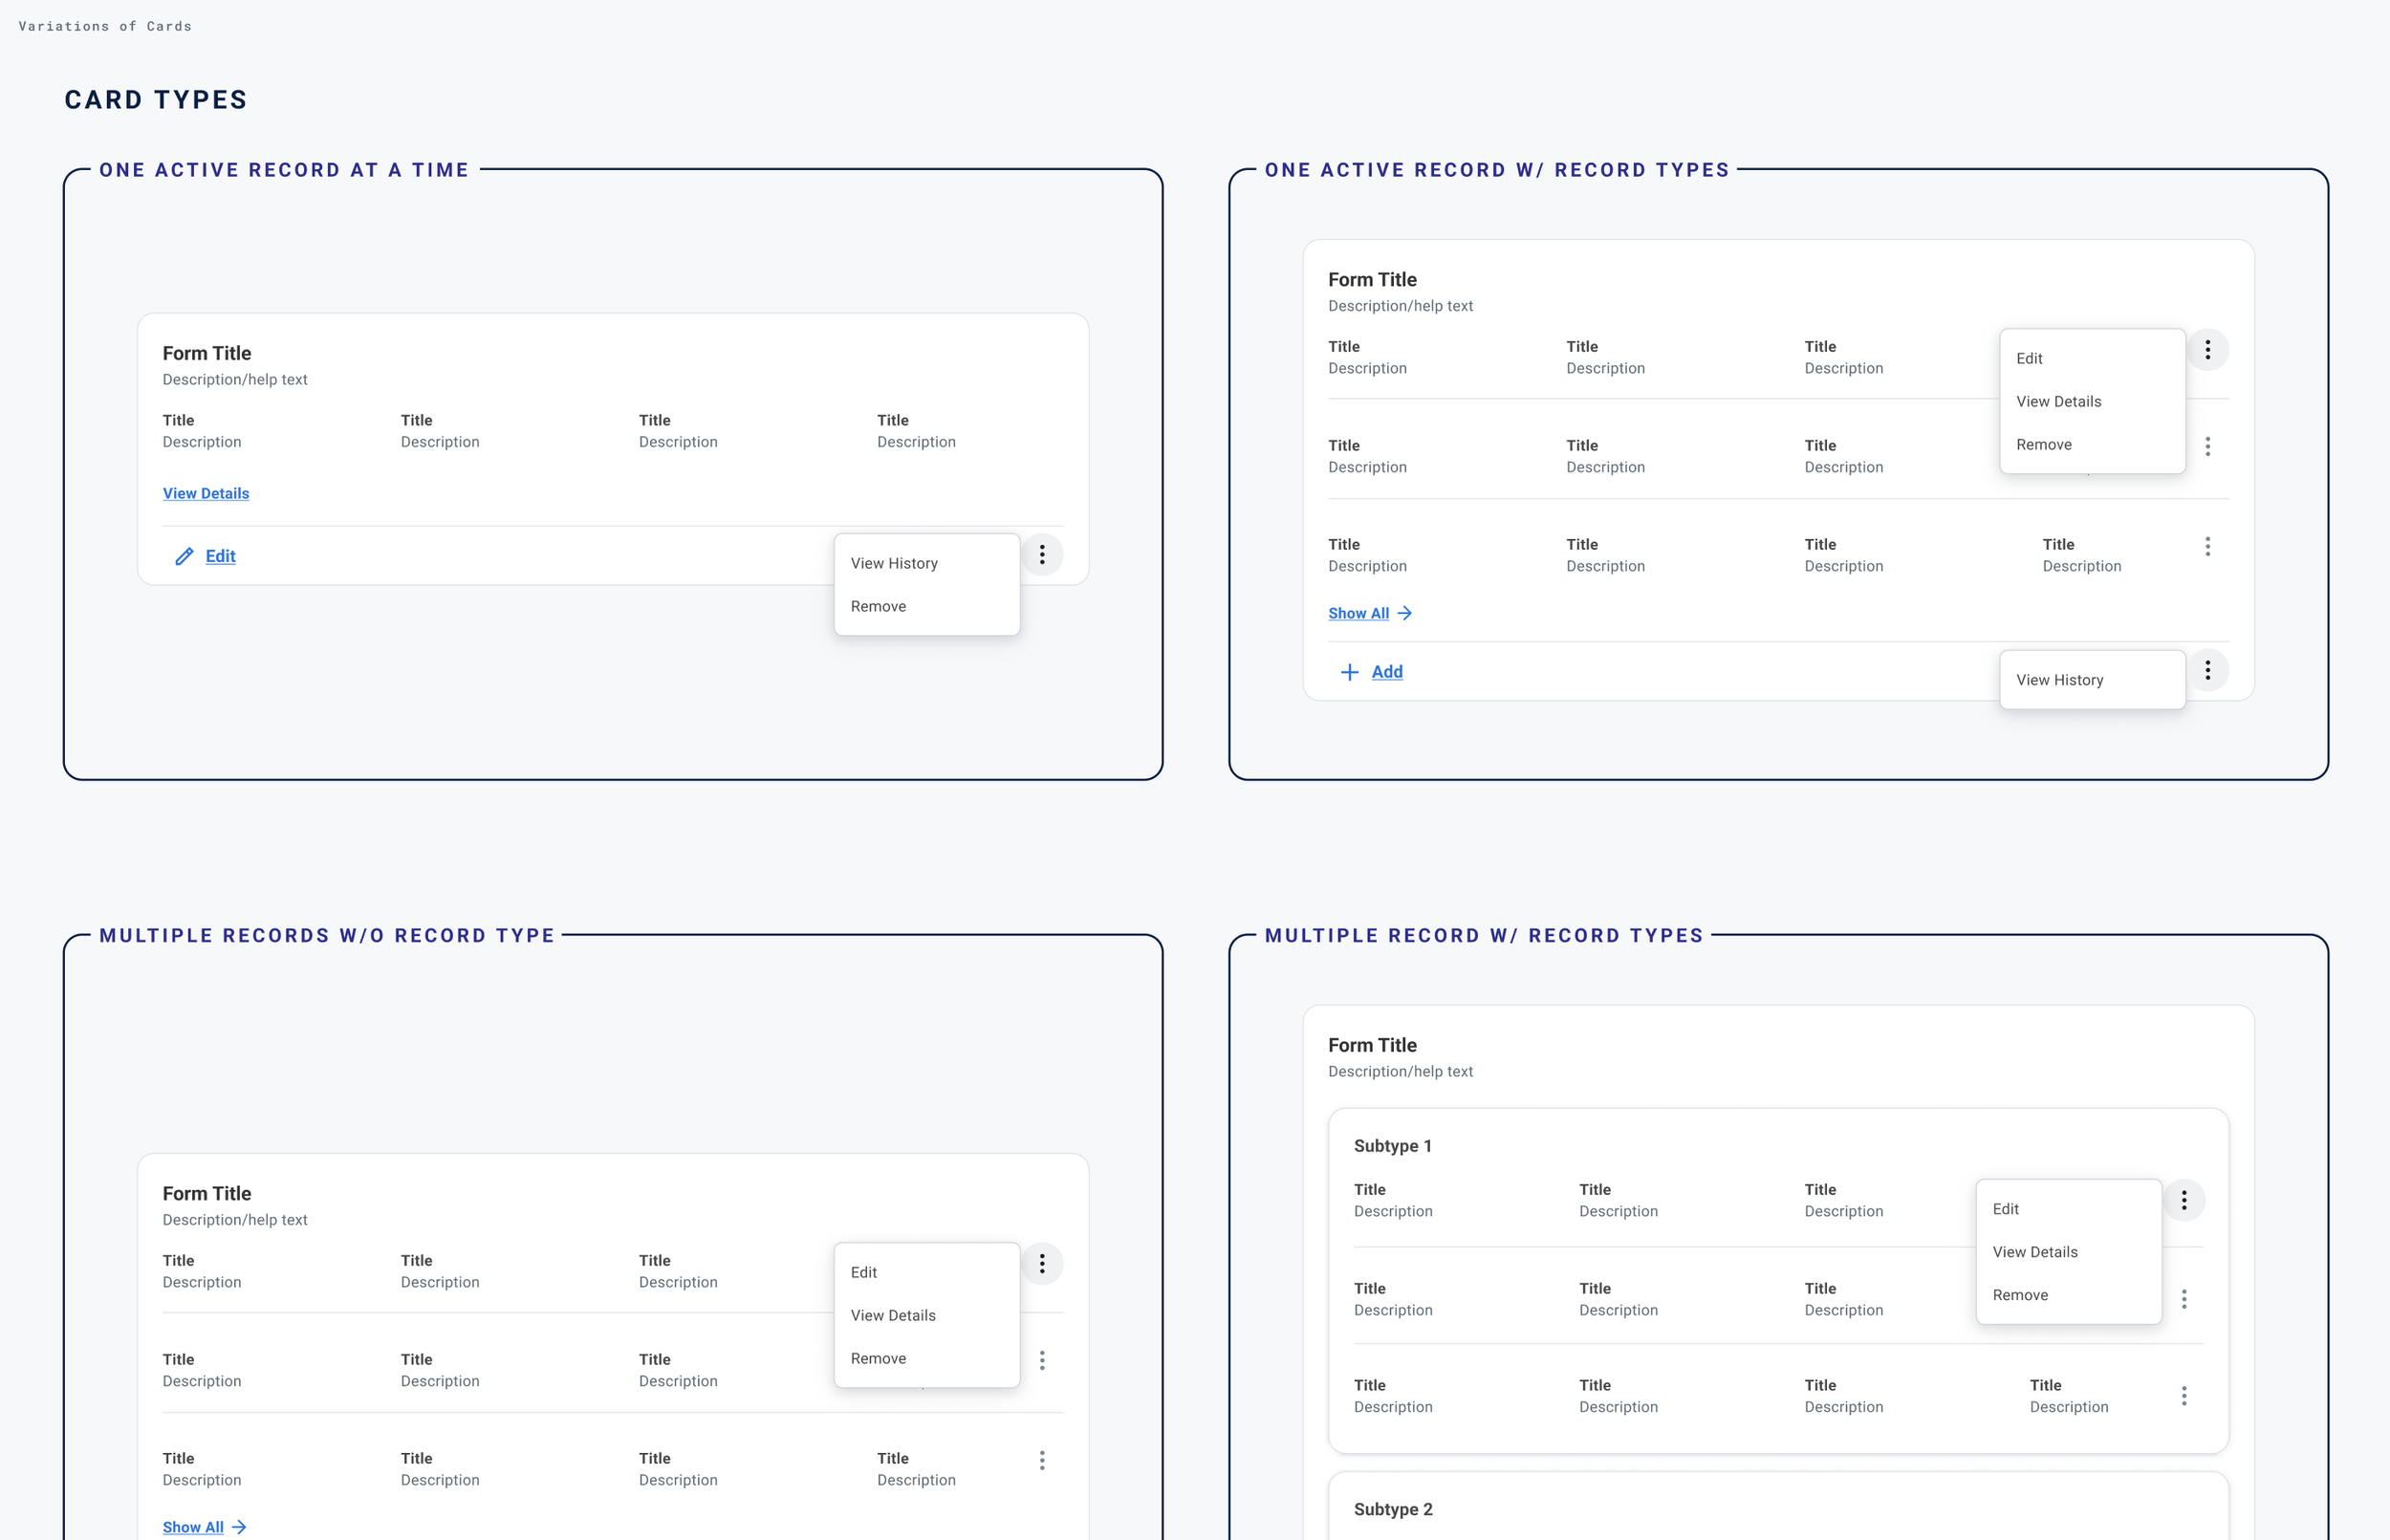Open the kebab menu on the third row of One Active Record w/ Record Types
The image size is (2390, 1540).
pos(2207,546)
